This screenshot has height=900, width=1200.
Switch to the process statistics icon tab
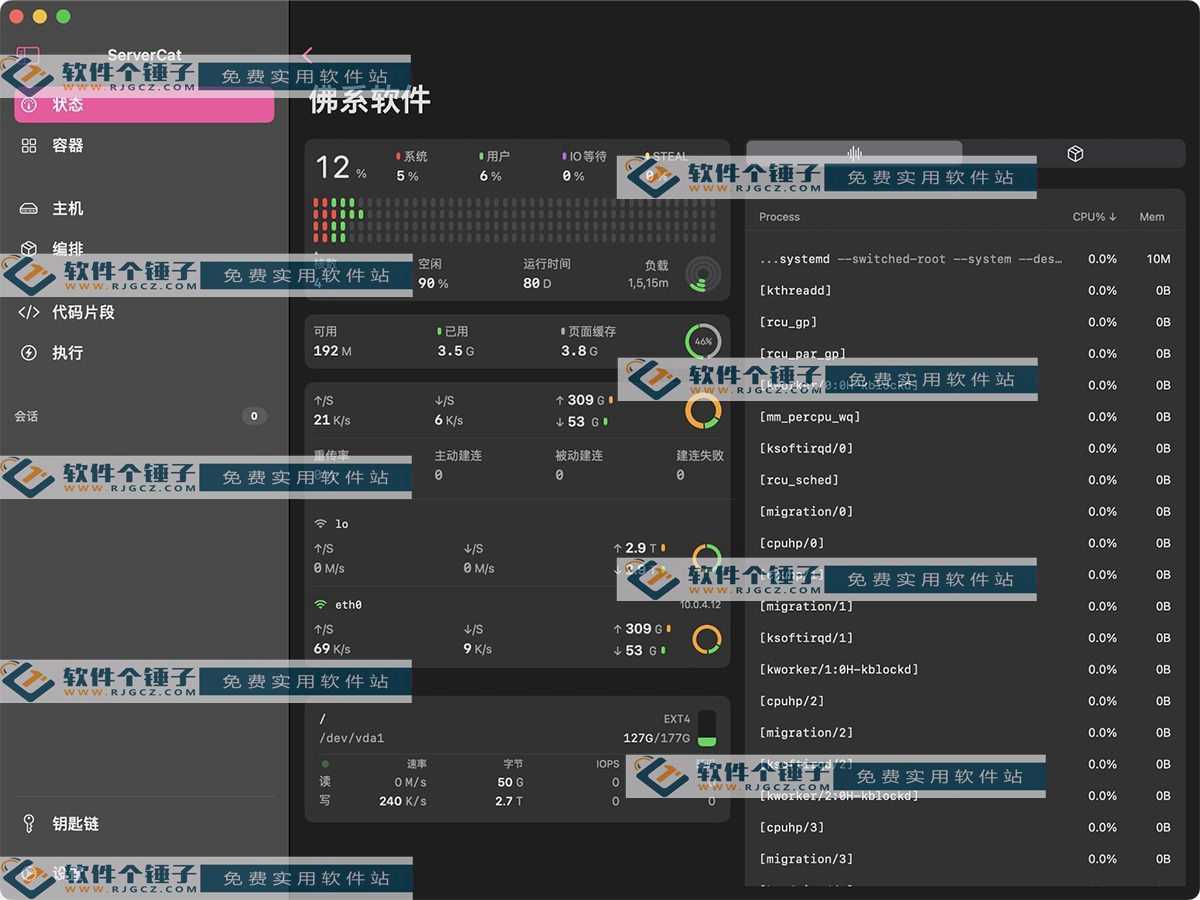(853, 152)
